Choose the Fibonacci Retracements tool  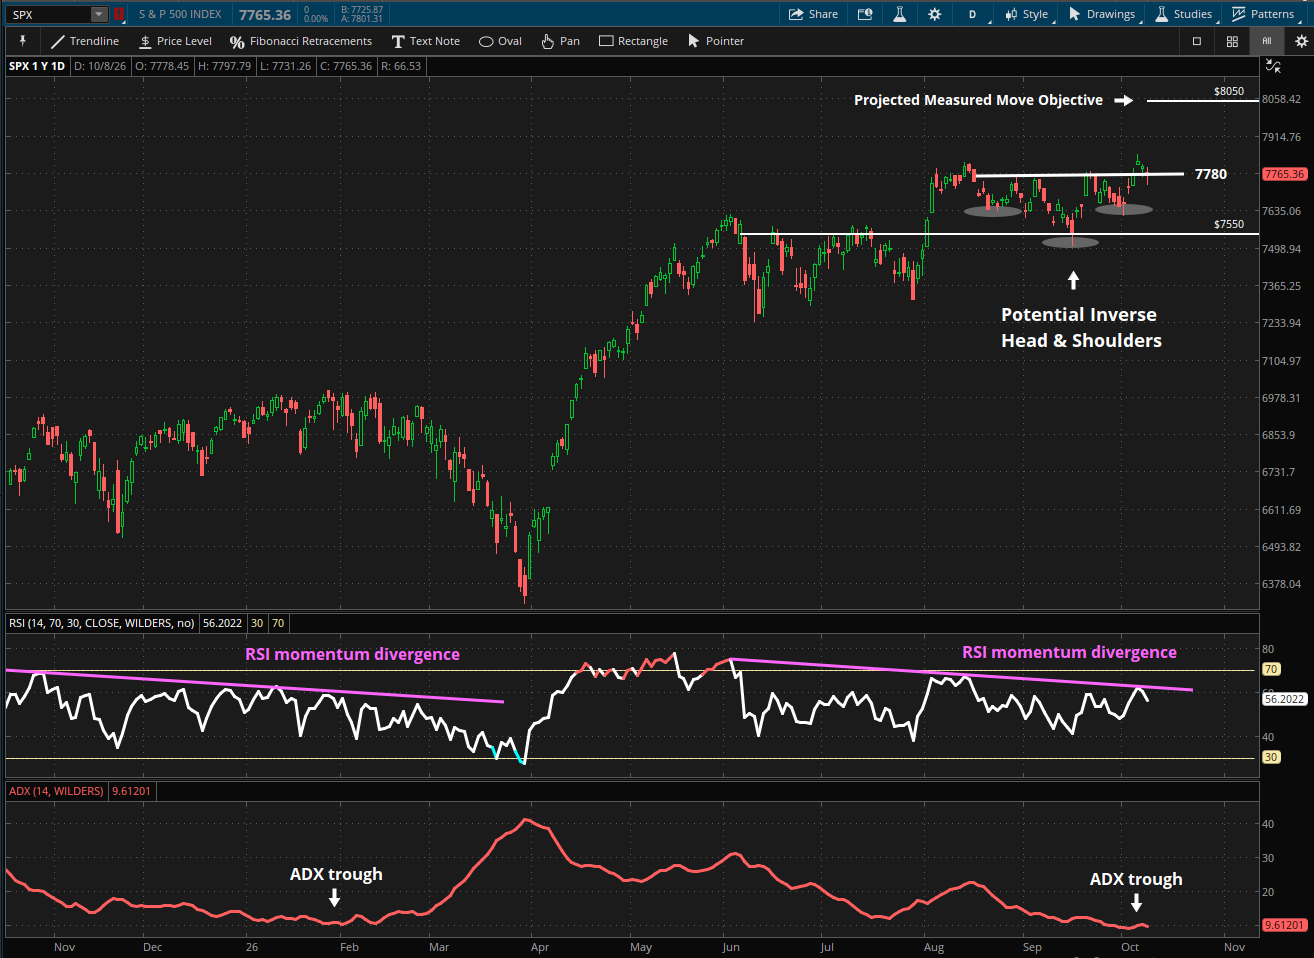tap(301, 41)
